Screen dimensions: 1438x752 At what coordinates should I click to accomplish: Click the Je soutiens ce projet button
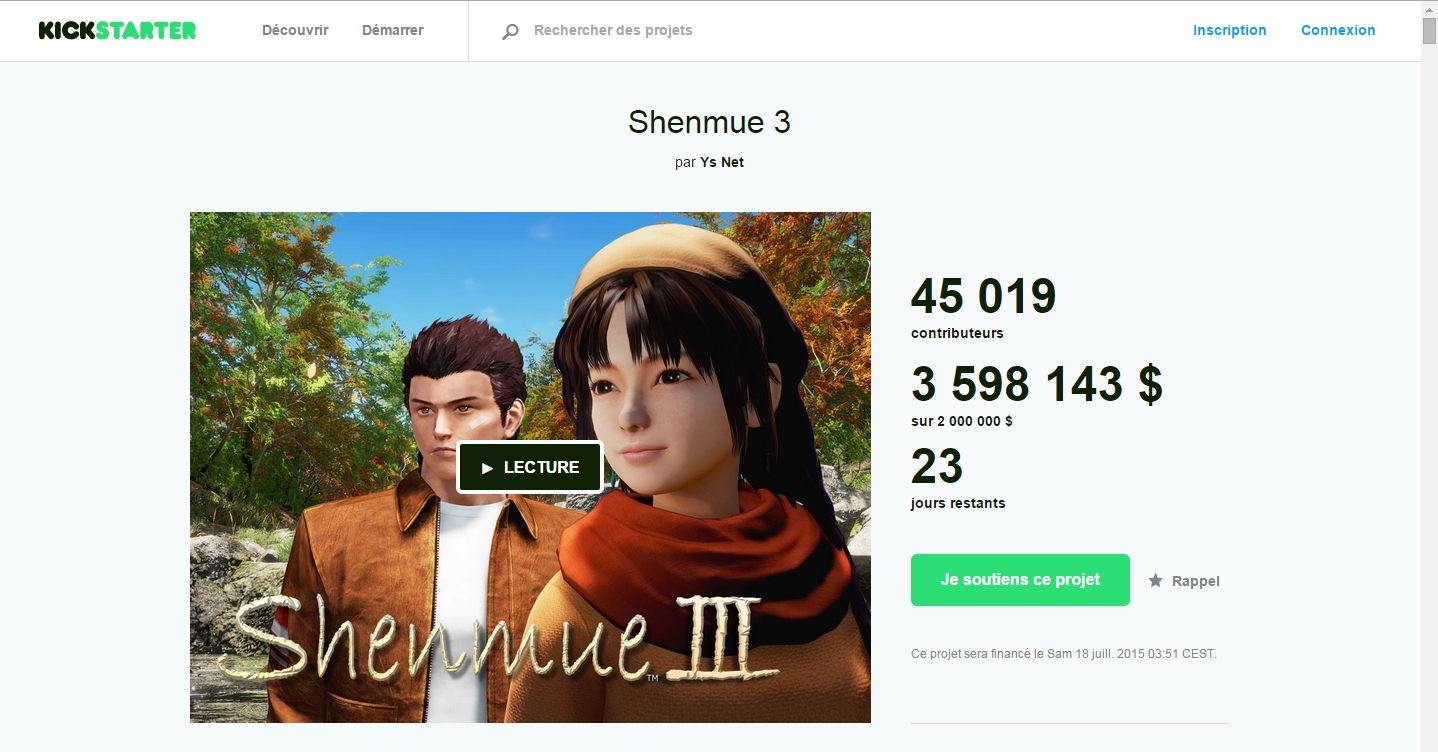tap(1020, 580)
